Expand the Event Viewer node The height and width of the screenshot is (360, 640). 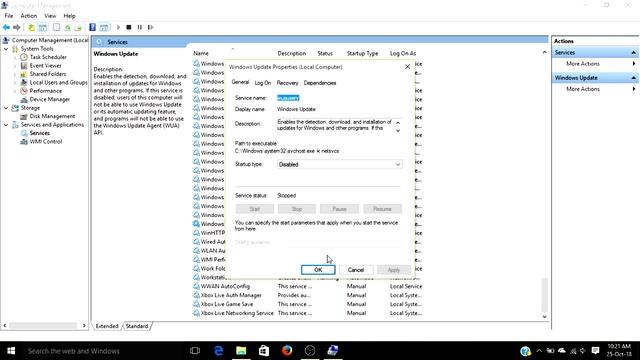coord(15,66)
